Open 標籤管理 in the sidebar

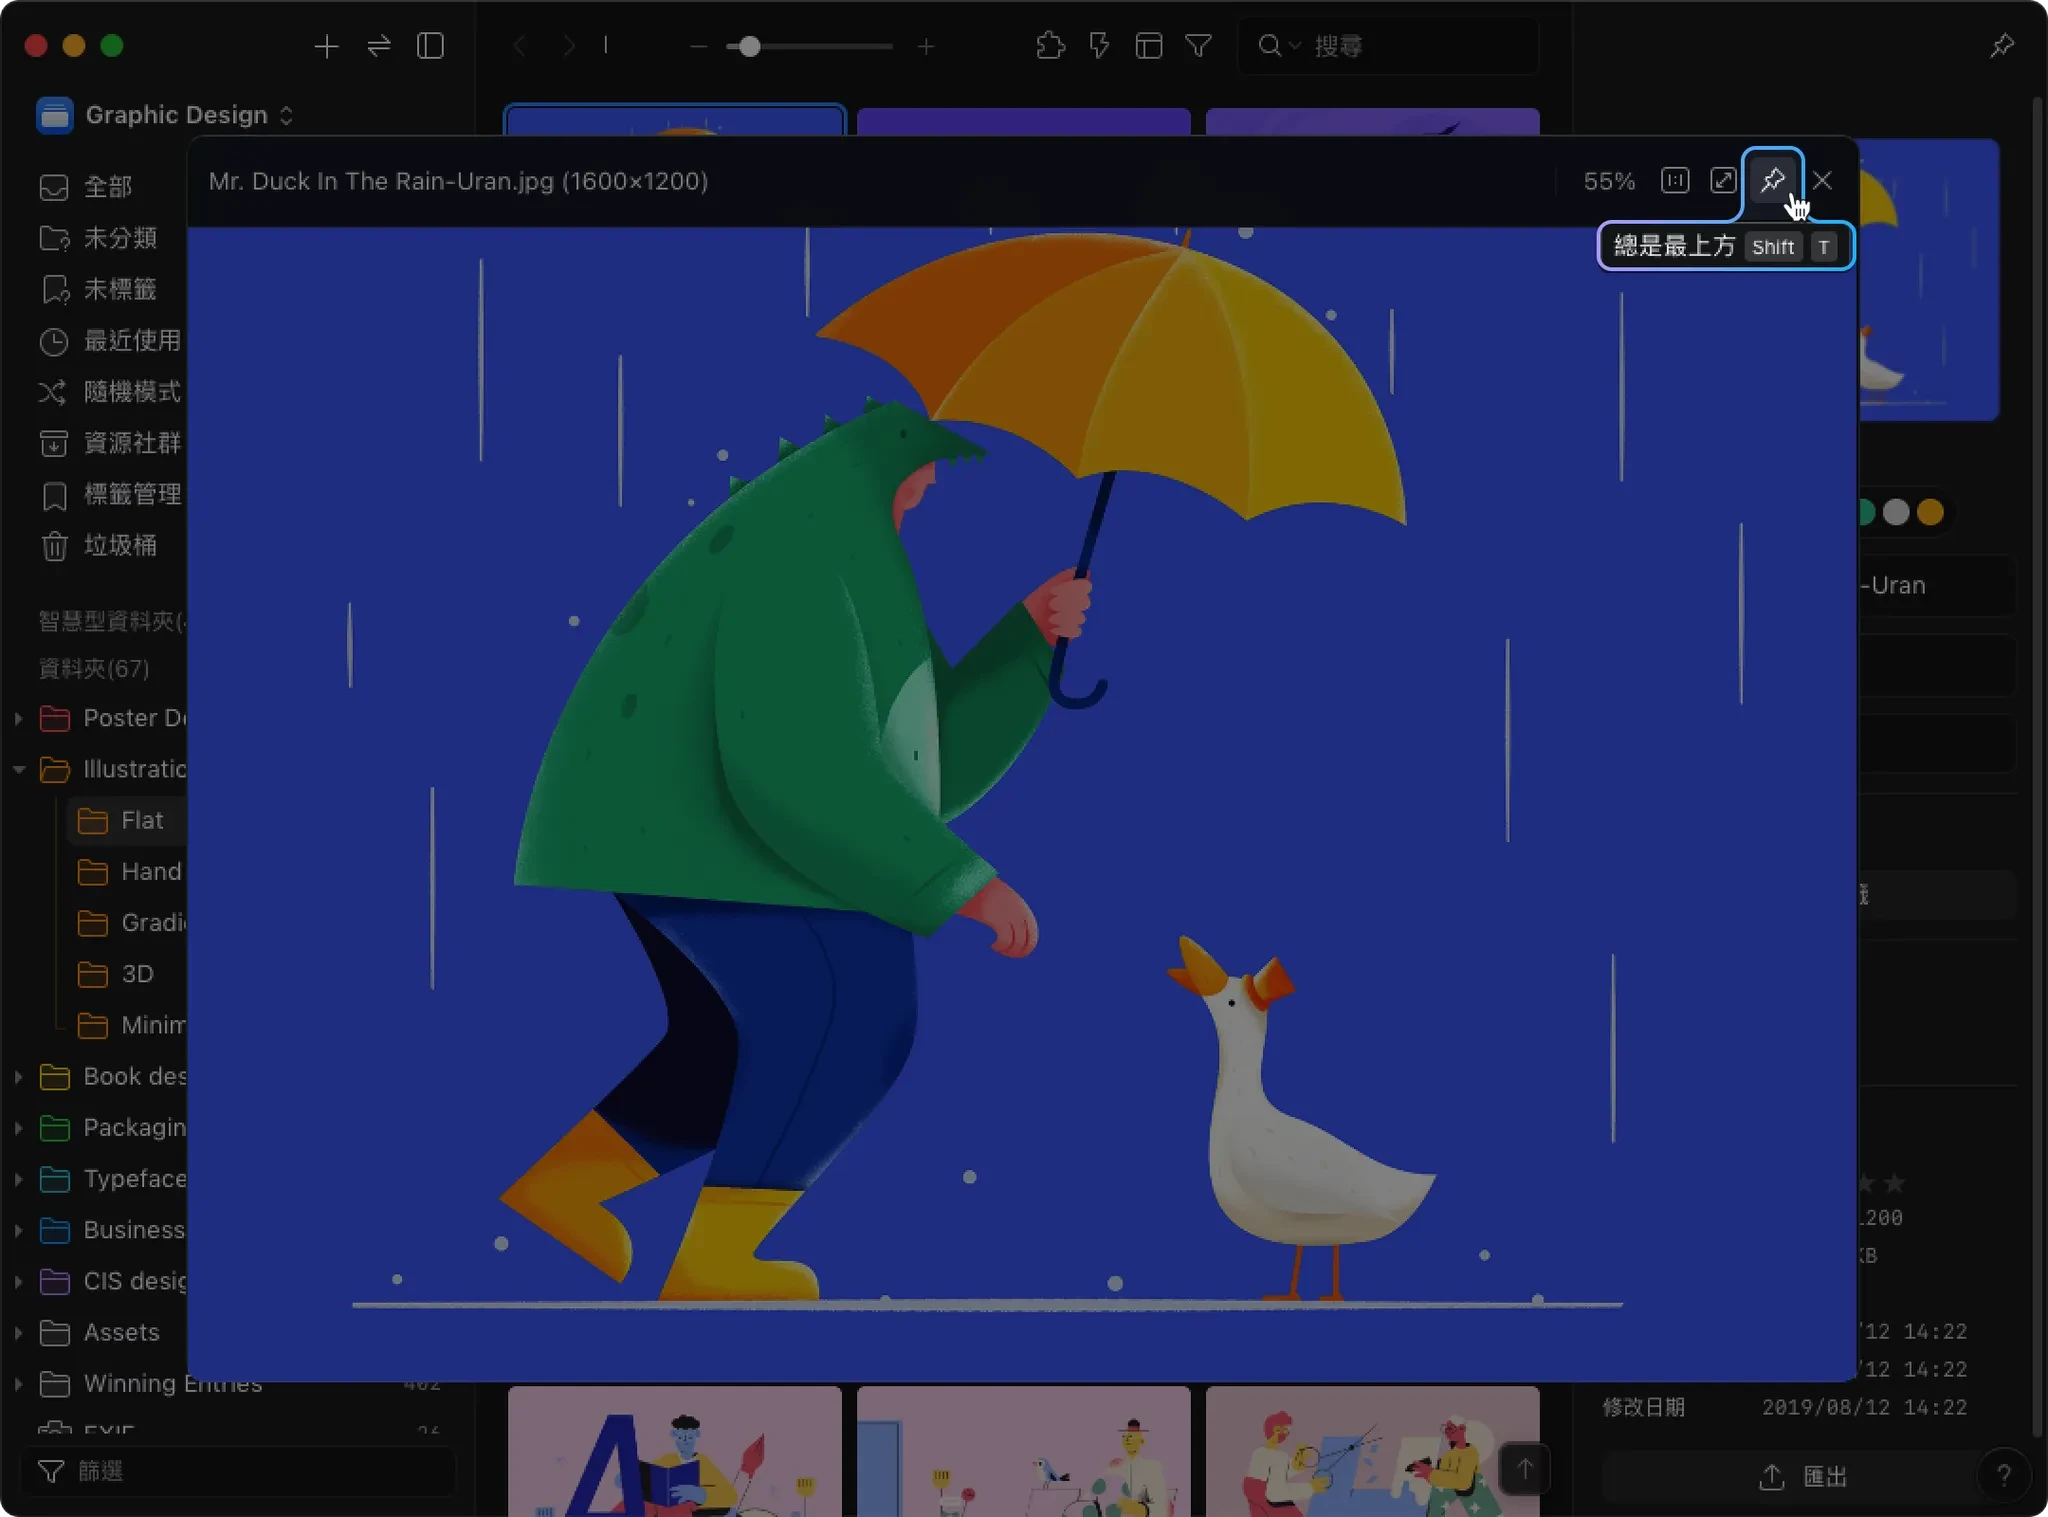click(132, 494)
